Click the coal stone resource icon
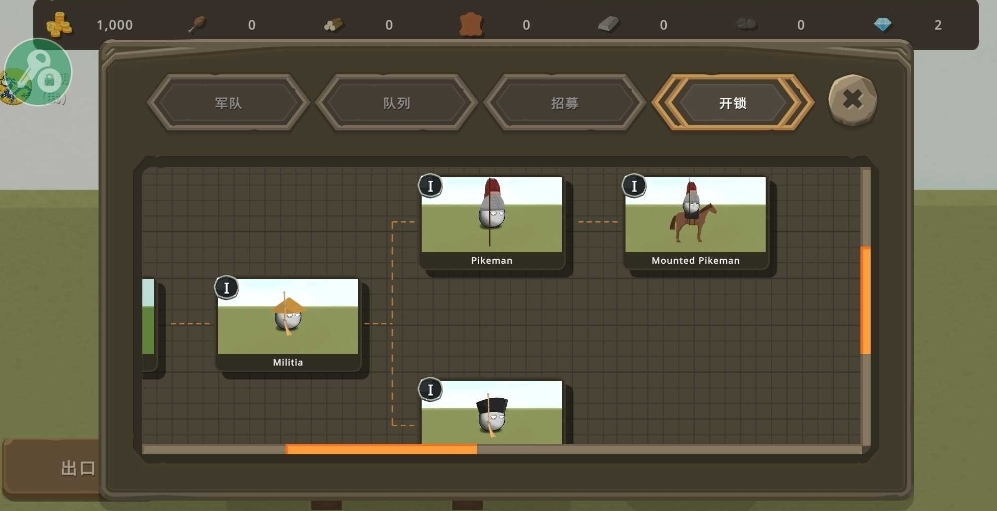The height and width of the screenshot is (511, 997). [746, 24]
